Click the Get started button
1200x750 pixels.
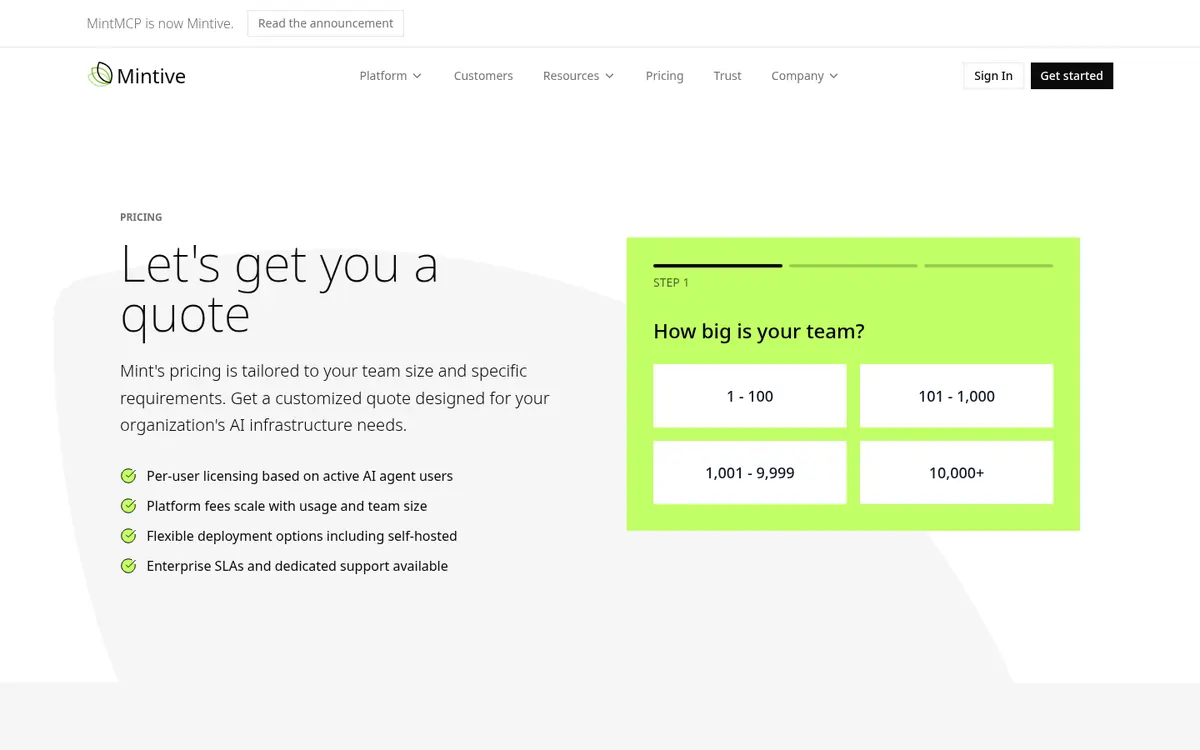(x=1071, y=76)
